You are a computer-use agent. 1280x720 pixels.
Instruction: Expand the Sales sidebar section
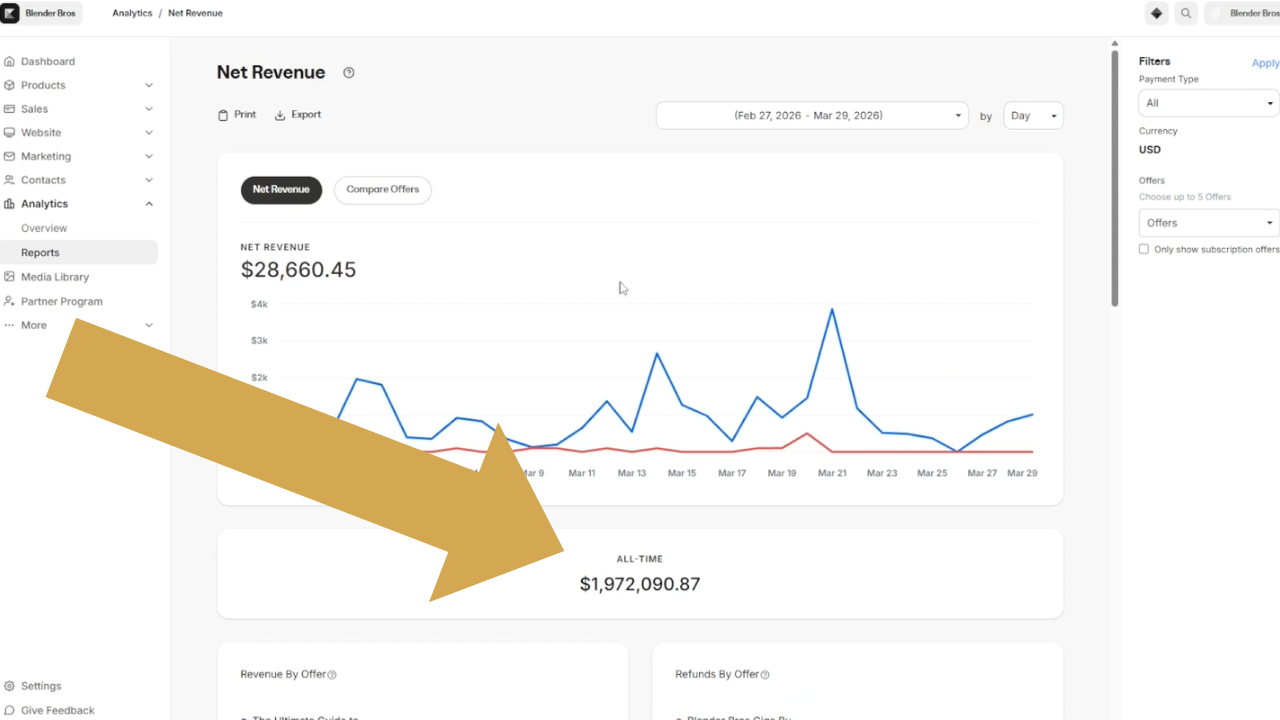coord(149,109)
